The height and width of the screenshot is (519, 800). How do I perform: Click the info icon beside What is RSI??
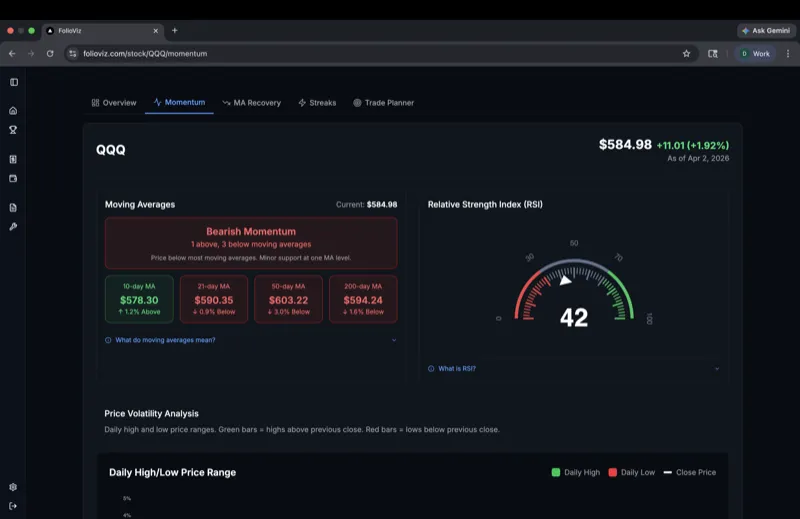tap(431, 368)
